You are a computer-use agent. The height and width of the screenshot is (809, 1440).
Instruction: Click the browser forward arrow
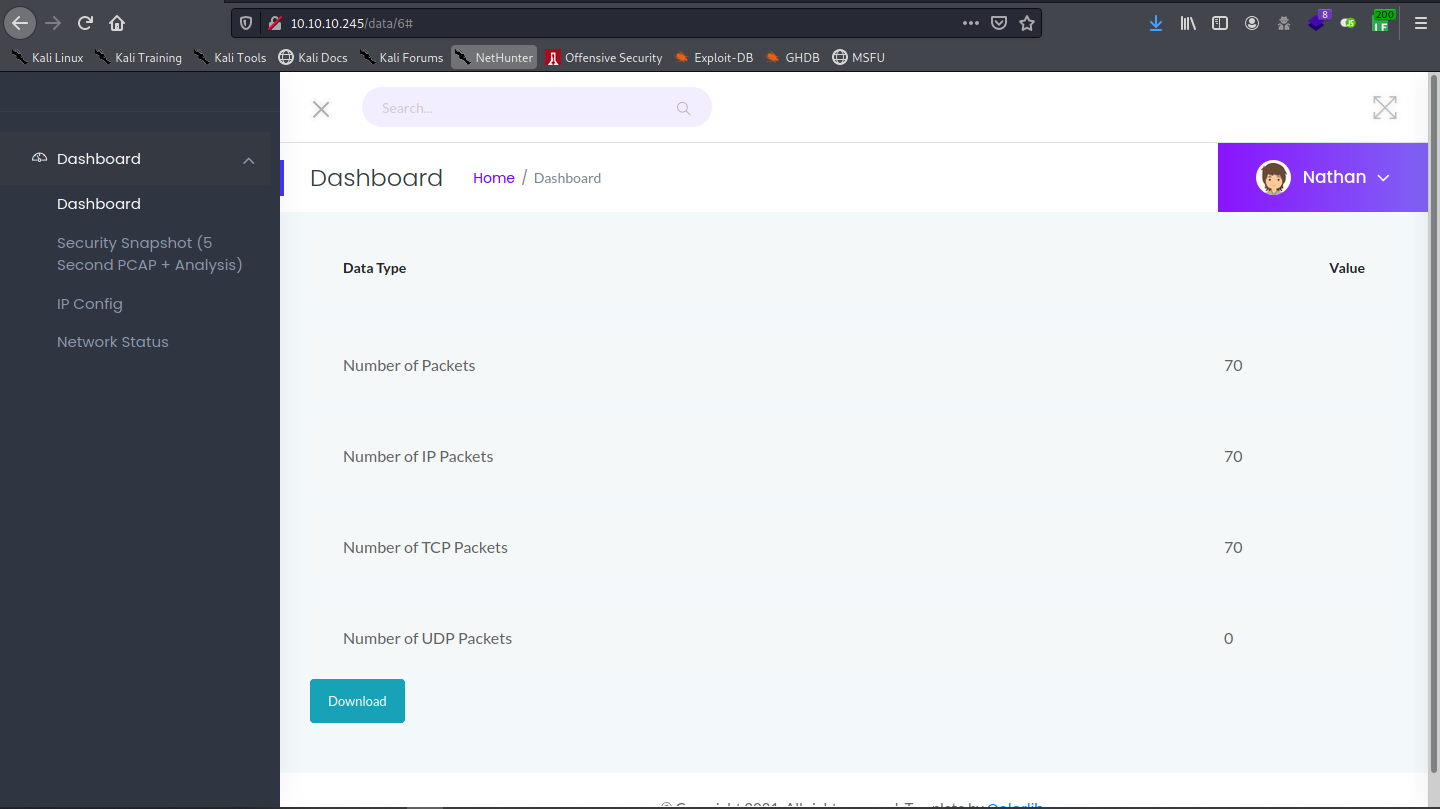click(53, 22)
